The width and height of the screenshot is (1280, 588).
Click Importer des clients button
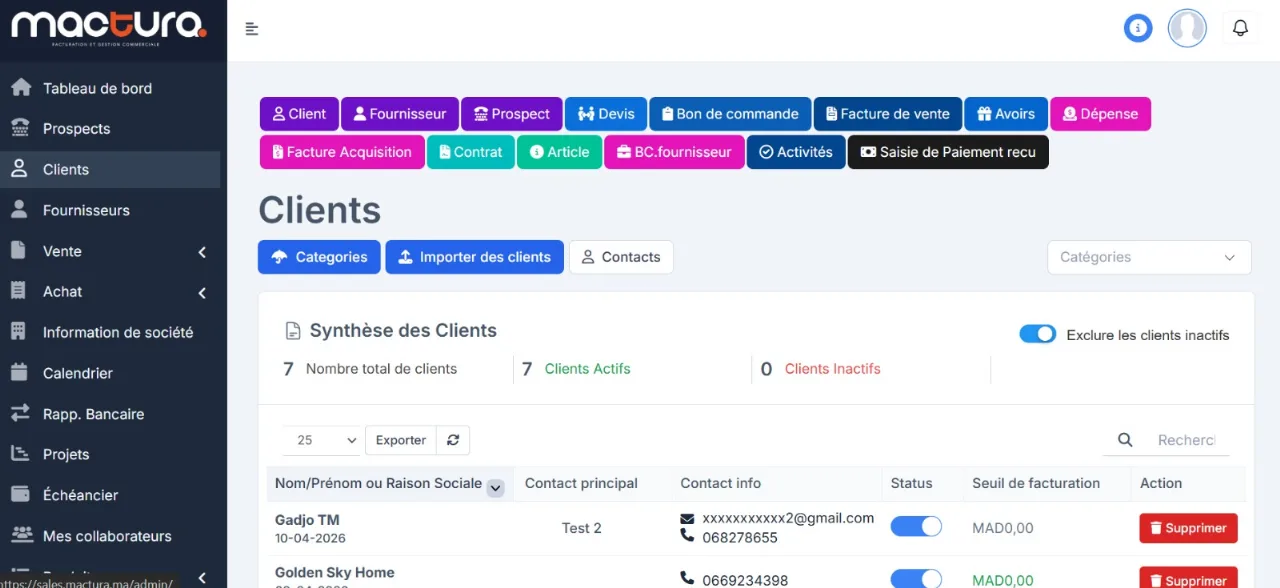click(475, 257)
